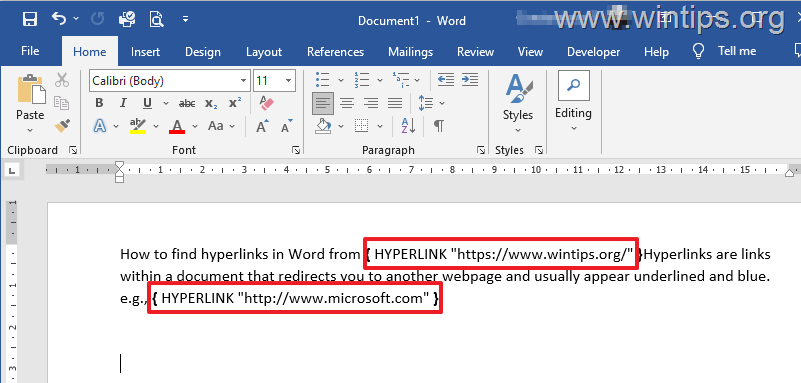Toggle Align Left paragraph alignment
The height and width of the screenshot is (383, 801).
323,103
